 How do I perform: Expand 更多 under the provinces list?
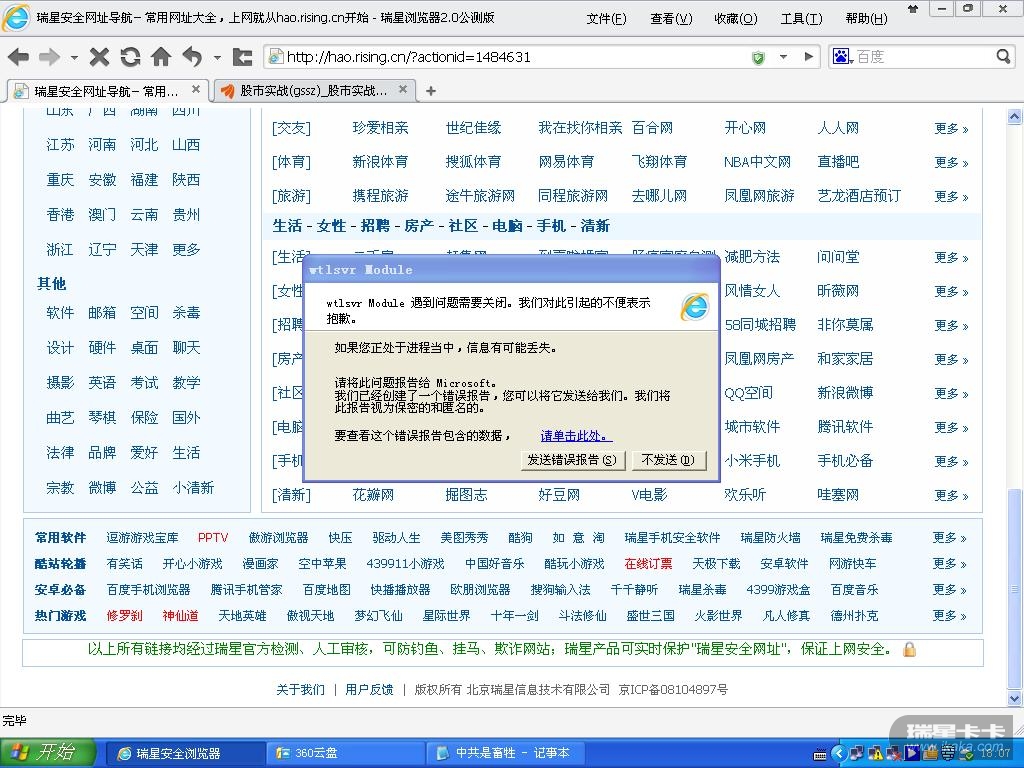(x=186, y=249)
